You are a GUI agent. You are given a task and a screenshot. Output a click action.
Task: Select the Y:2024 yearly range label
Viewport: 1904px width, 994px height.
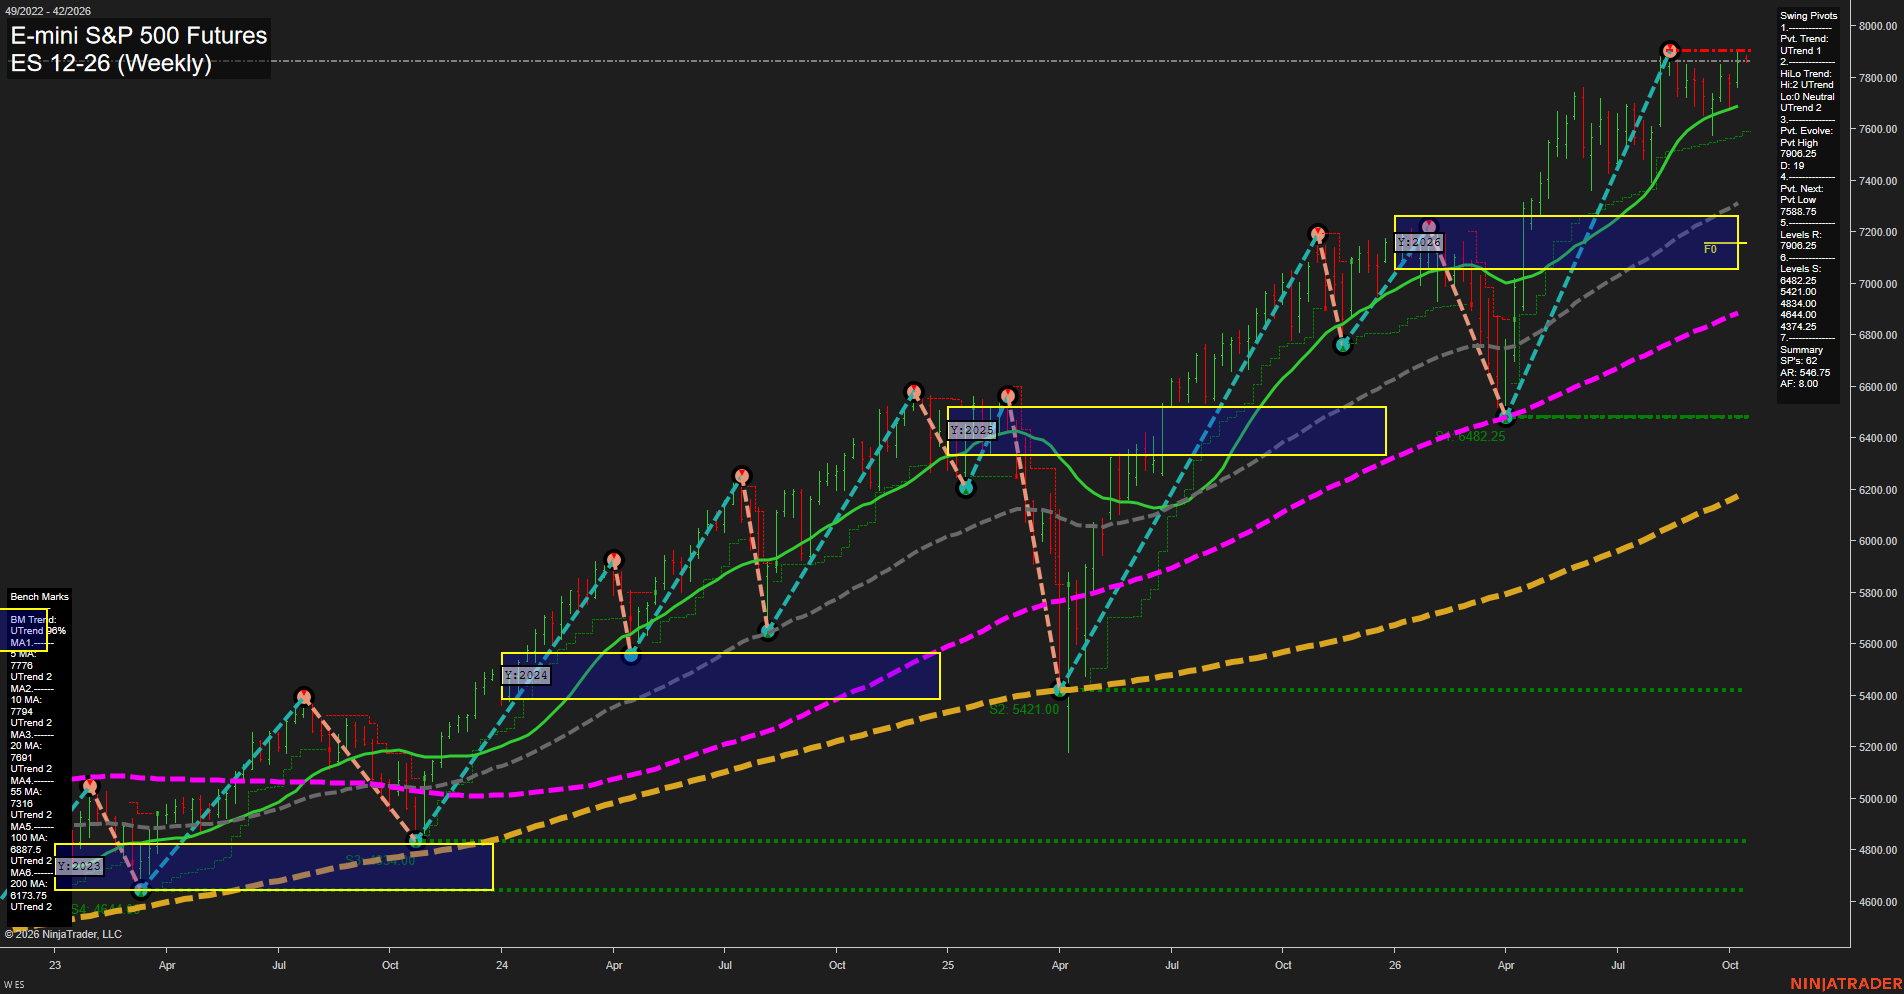pos(526,675)
